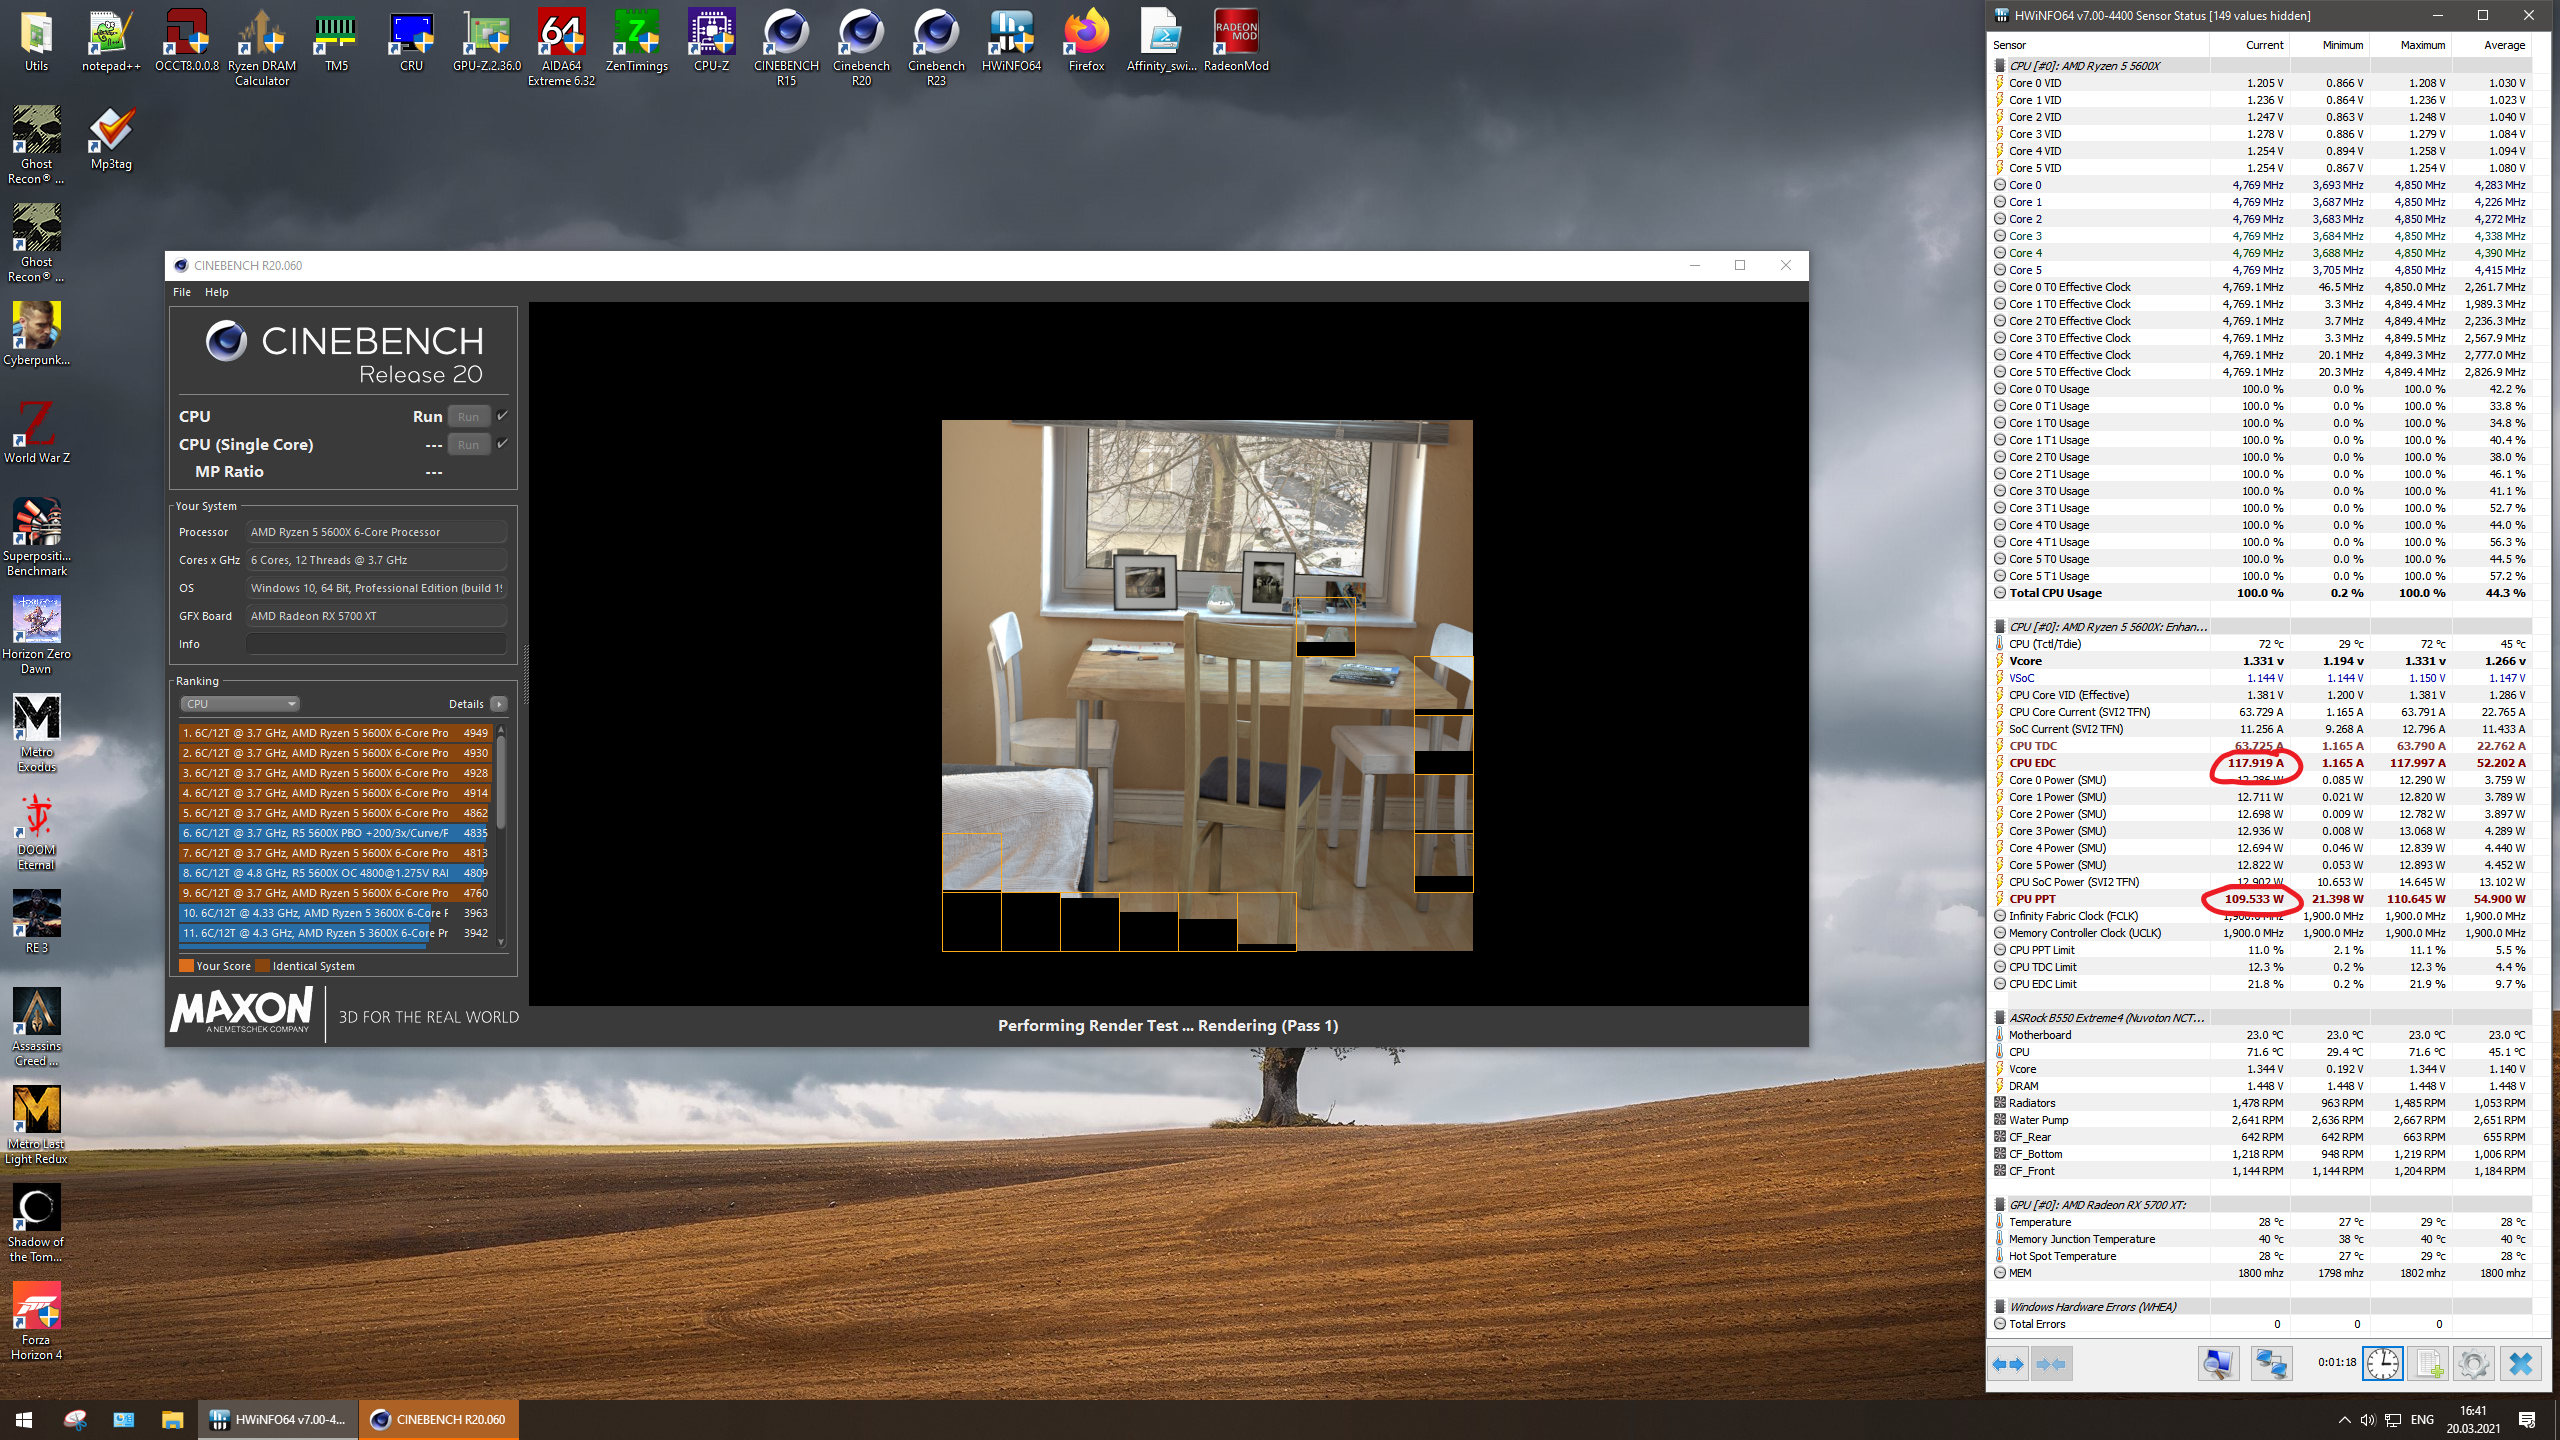Expand the ranking Details arrow
The image size is (2560, 1440).
click(x=499, y=704)
